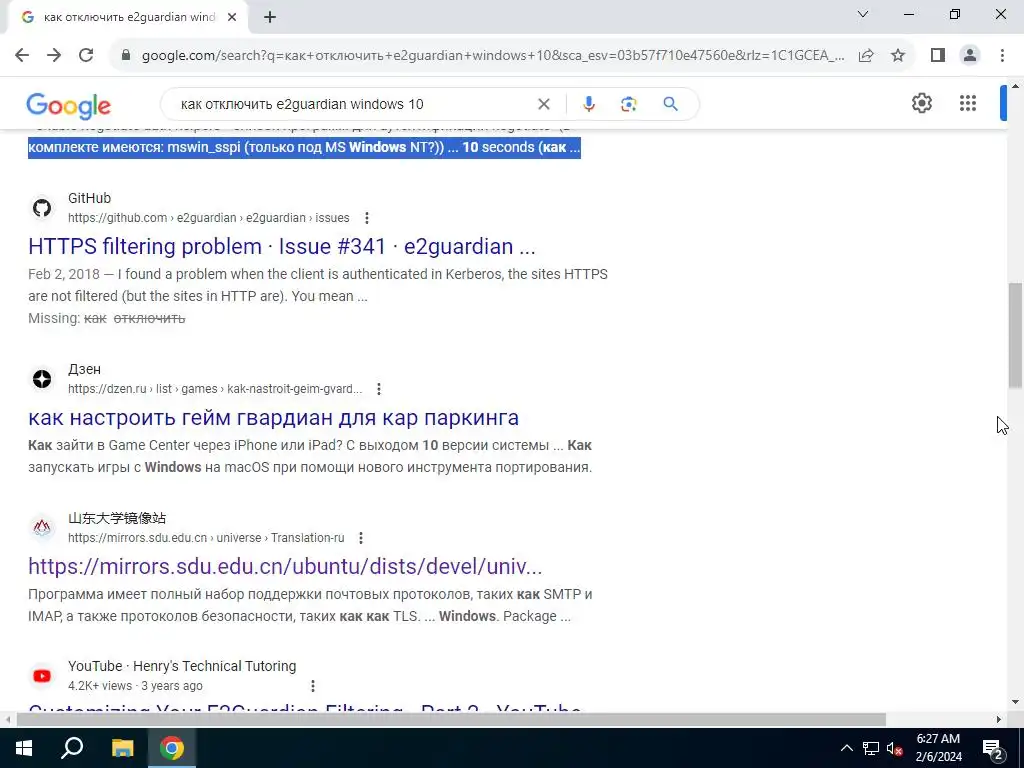The image size is (1024, 768).
Task: Click the mirrors.sdu.edu.cn universe breadcrumb
Action: [x=206, y=537]
